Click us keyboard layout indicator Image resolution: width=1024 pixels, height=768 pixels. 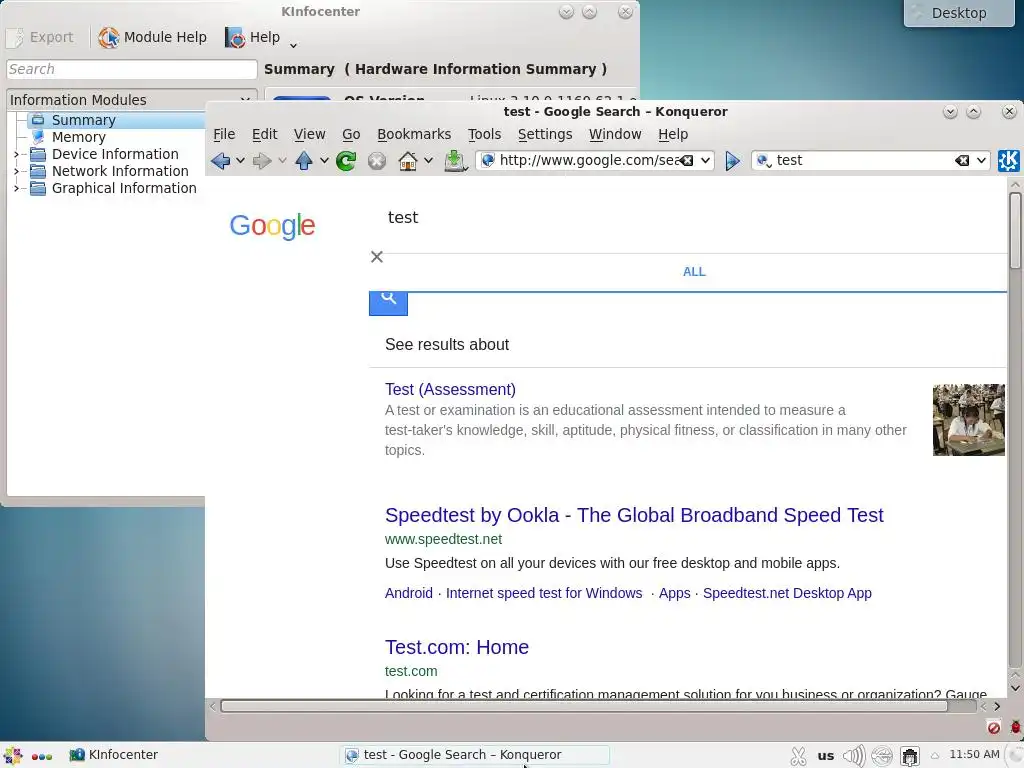click(x=825, y=756)
